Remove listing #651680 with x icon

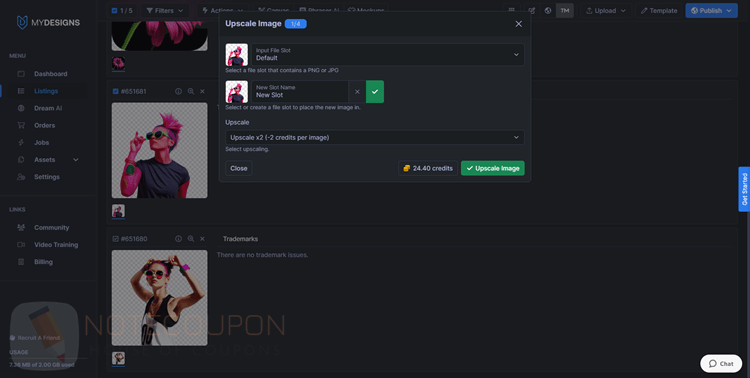202,239
